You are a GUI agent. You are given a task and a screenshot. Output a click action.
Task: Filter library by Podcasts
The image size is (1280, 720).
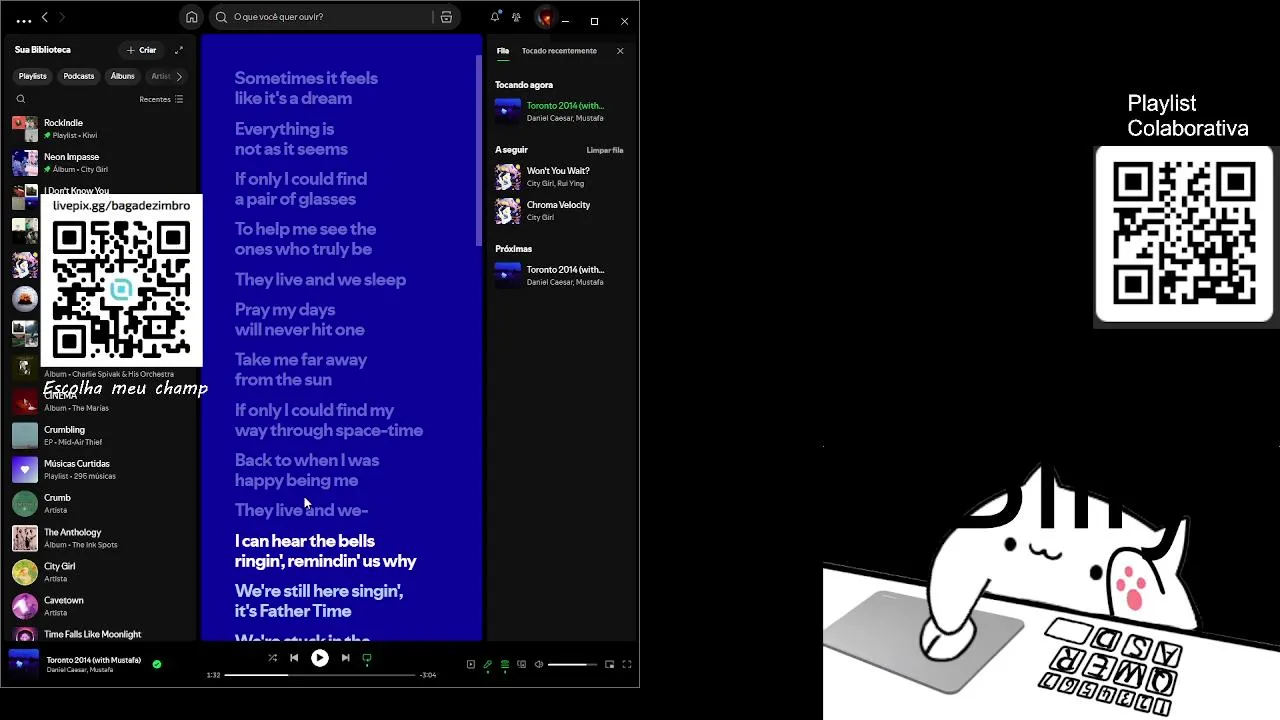click(x=79, y=76)
